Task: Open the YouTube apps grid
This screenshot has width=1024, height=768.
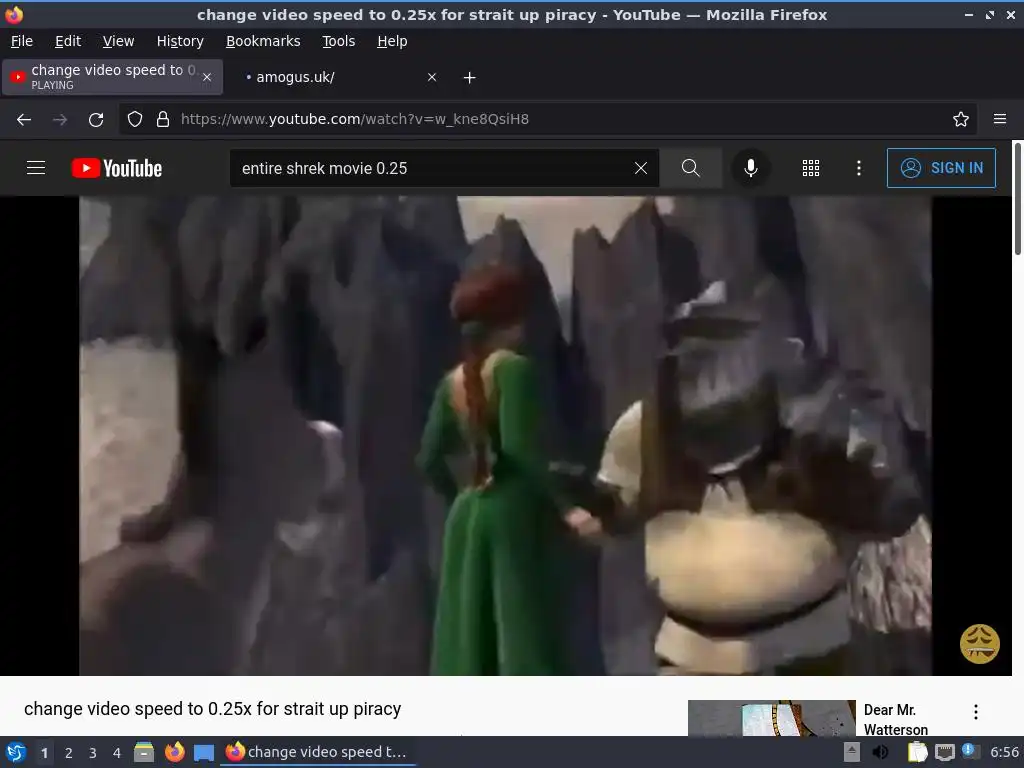Action: [810, 168]
